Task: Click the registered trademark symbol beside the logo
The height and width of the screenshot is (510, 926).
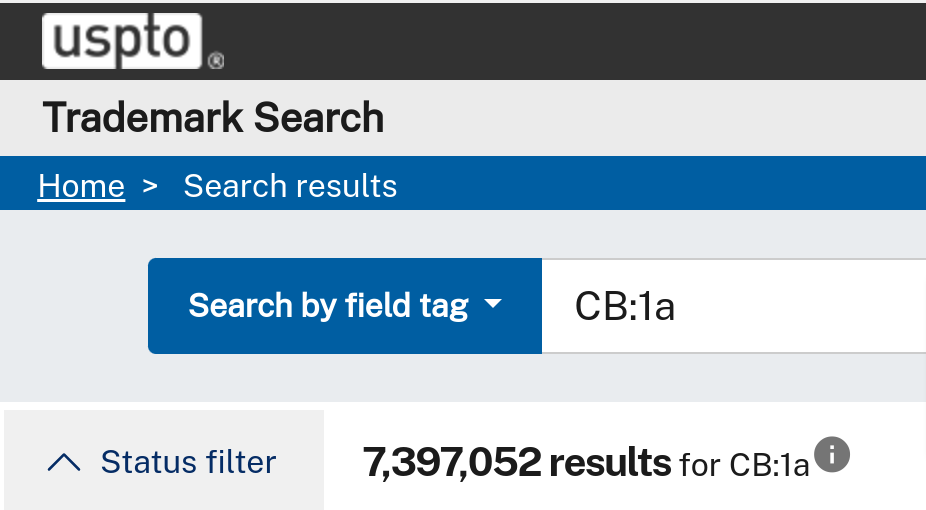Action: coord(216,60)
